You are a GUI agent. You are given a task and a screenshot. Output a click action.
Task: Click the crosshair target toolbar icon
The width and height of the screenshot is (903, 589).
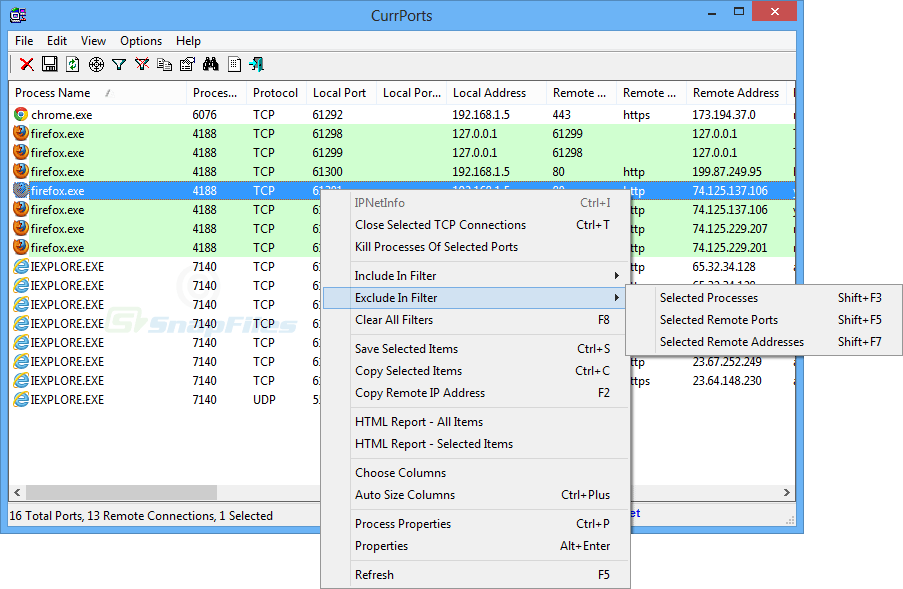pyautogui.click(x=96, y=64)
